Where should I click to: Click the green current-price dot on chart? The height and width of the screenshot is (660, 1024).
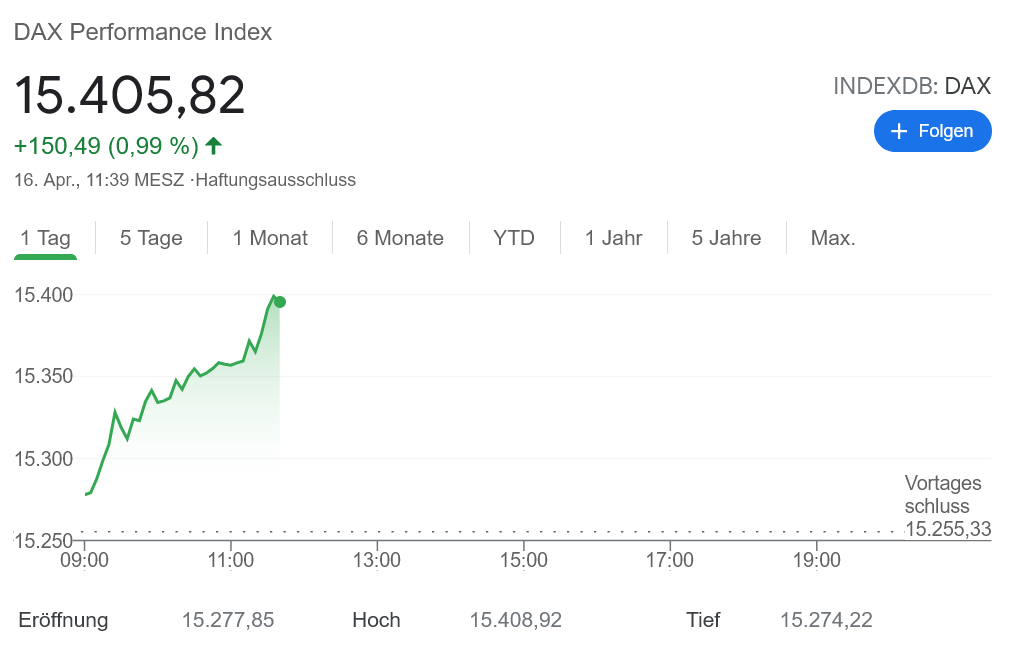click(x=280, y=302)
